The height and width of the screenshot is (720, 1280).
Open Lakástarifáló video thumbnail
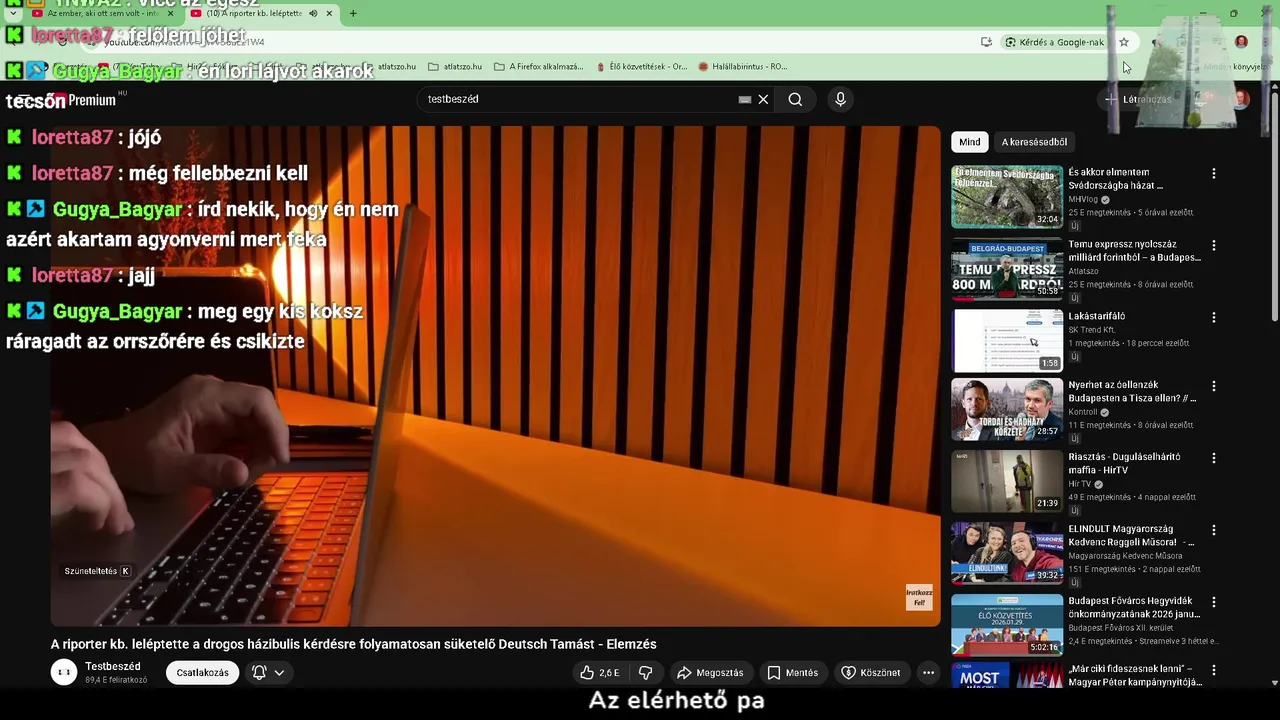click(1007, 341)
